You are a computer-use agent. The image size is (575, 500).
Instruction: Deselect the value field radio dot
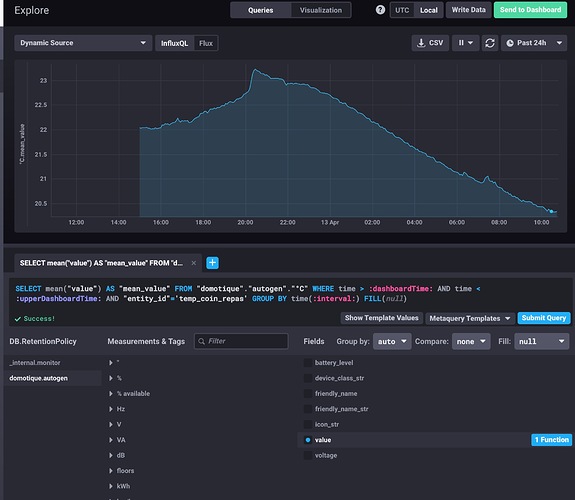(308, 440)
